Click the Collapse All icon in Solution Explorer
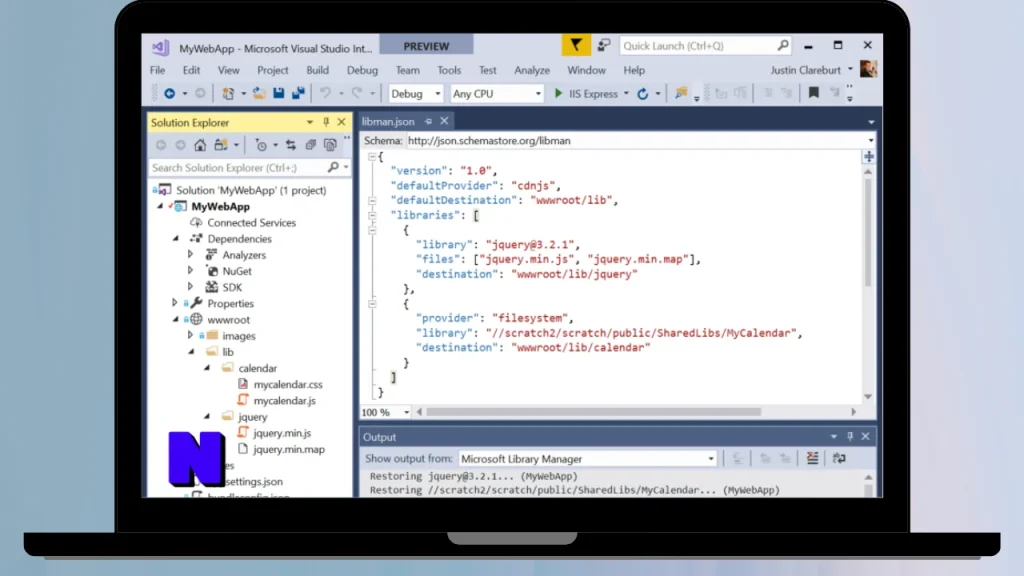Screen dimensions: 1024x576 [310, 145]
